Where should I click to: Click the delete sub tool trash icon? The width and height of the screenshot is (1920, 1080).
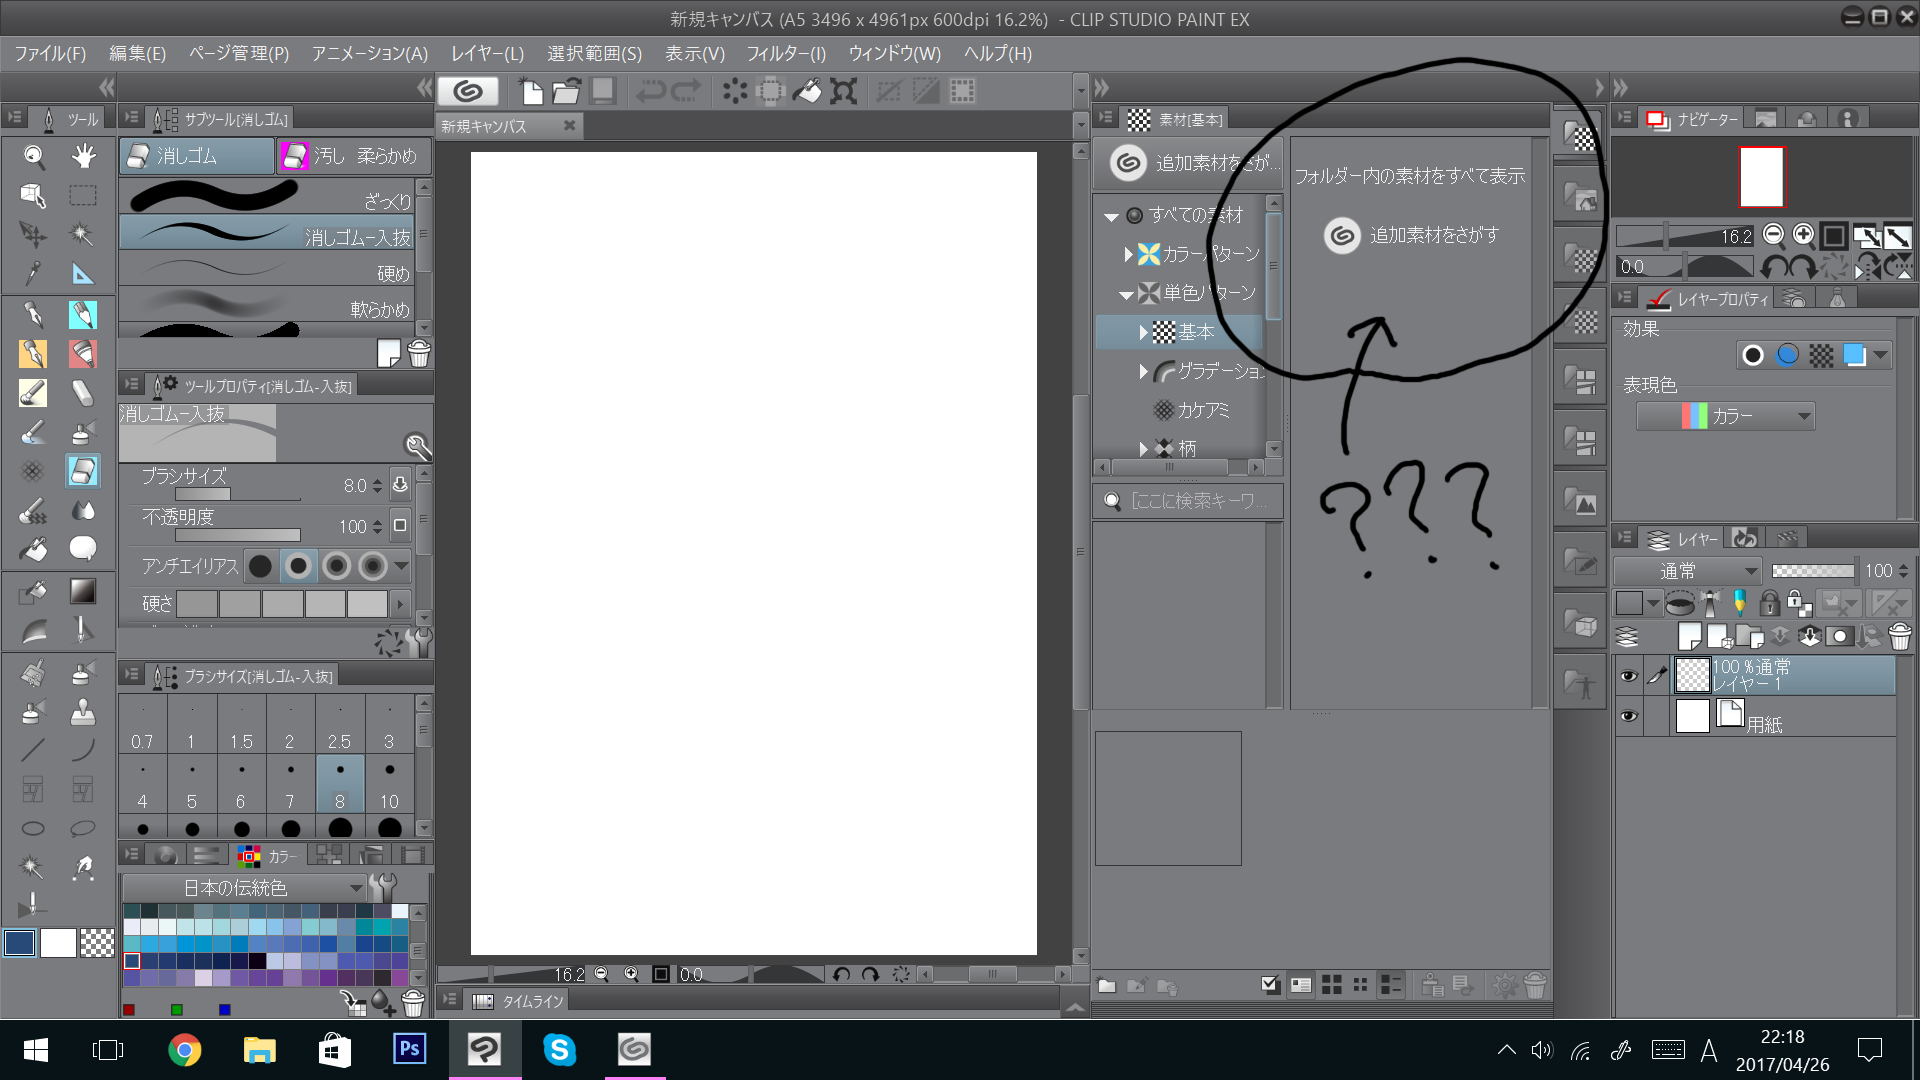coord(419,353)
